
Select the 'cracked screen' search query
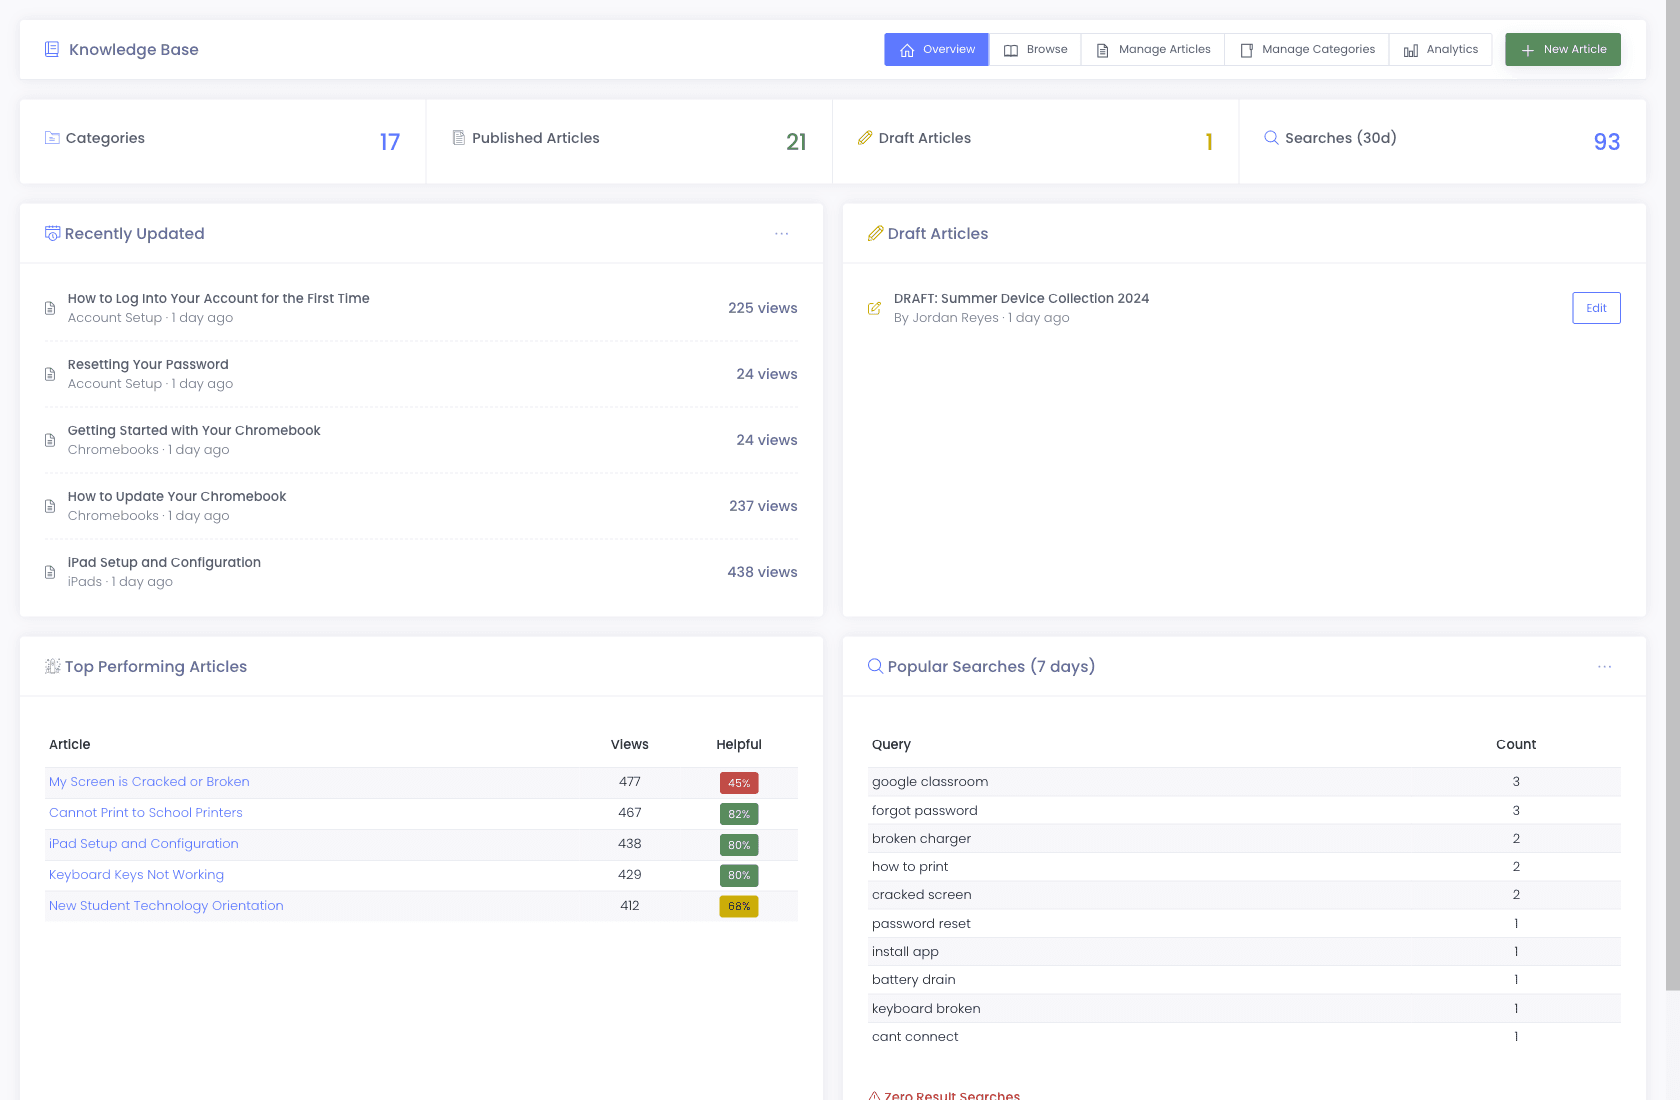[921, 894]
